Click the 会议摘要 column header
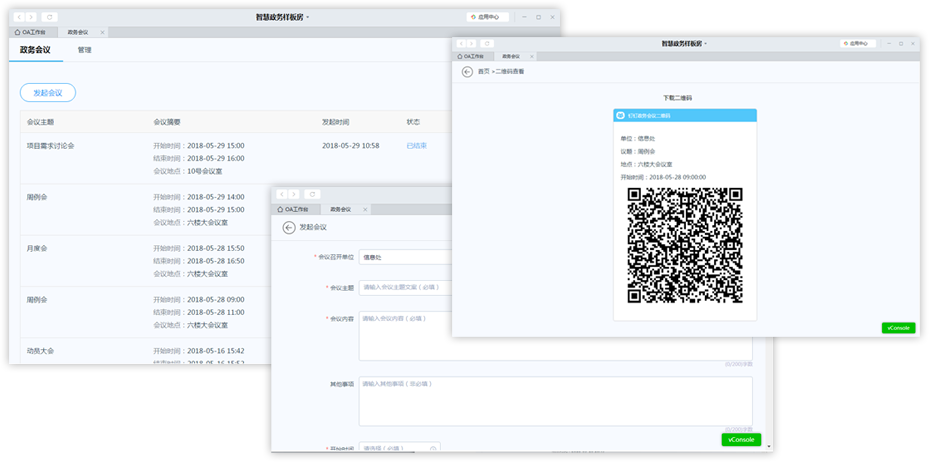The image size is (929, 462). pos(166,122)
